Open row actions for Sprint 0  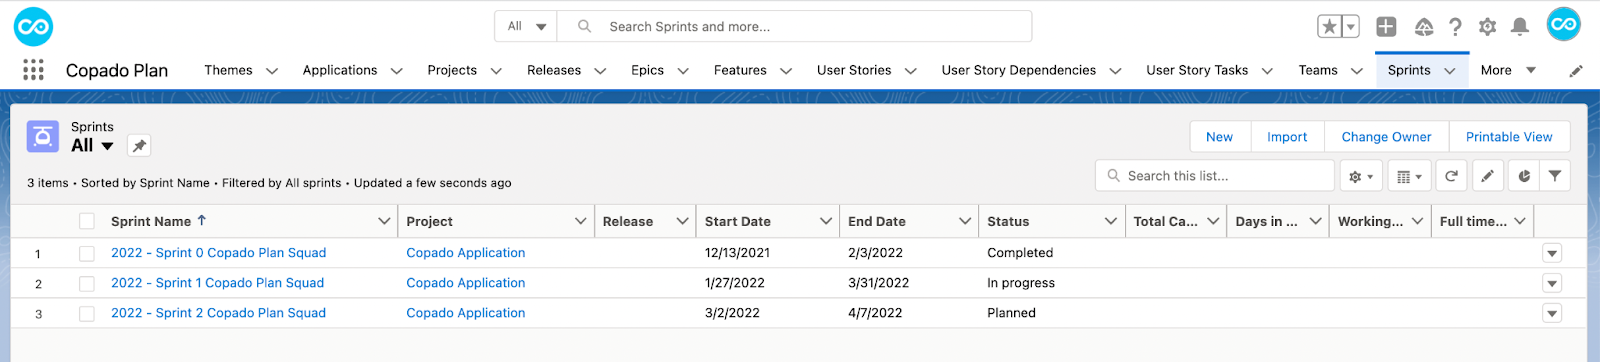(1552, 254)
